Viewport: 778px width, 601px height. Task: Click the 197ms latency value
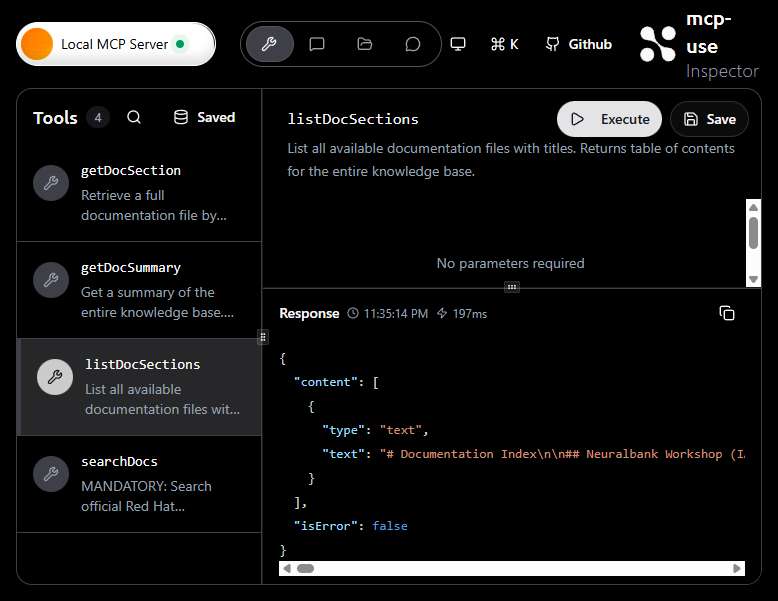[x=469, y=314]
